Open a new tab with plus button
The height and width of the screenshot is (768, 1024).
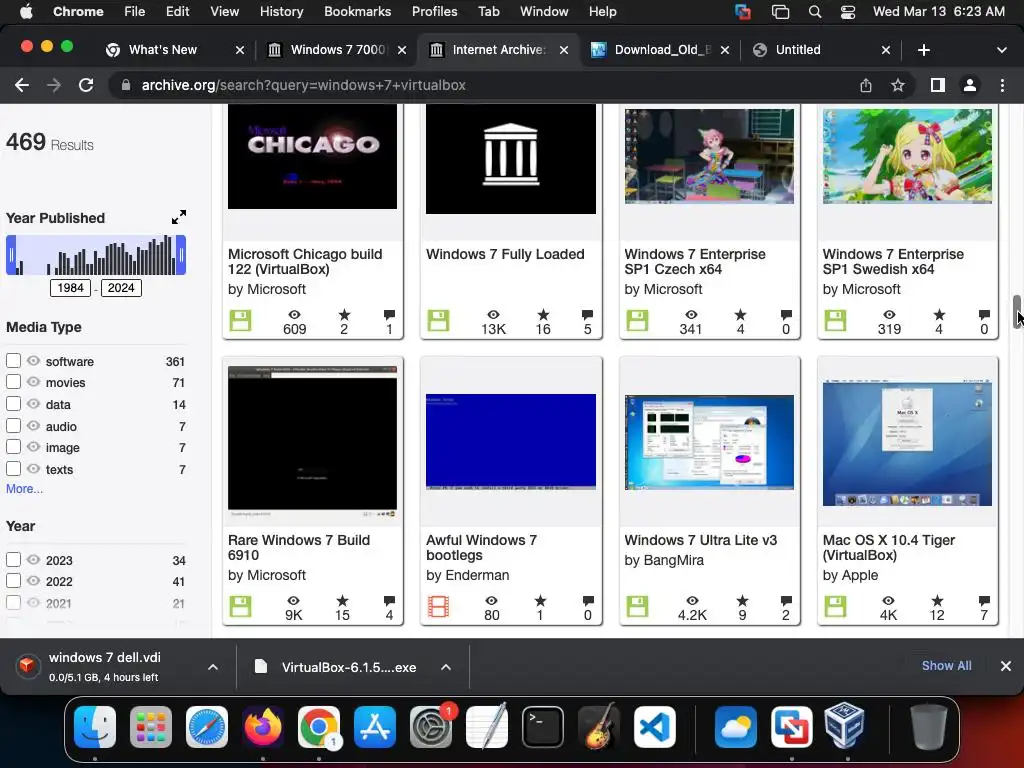pyautogui.click(x=923, y=50)
